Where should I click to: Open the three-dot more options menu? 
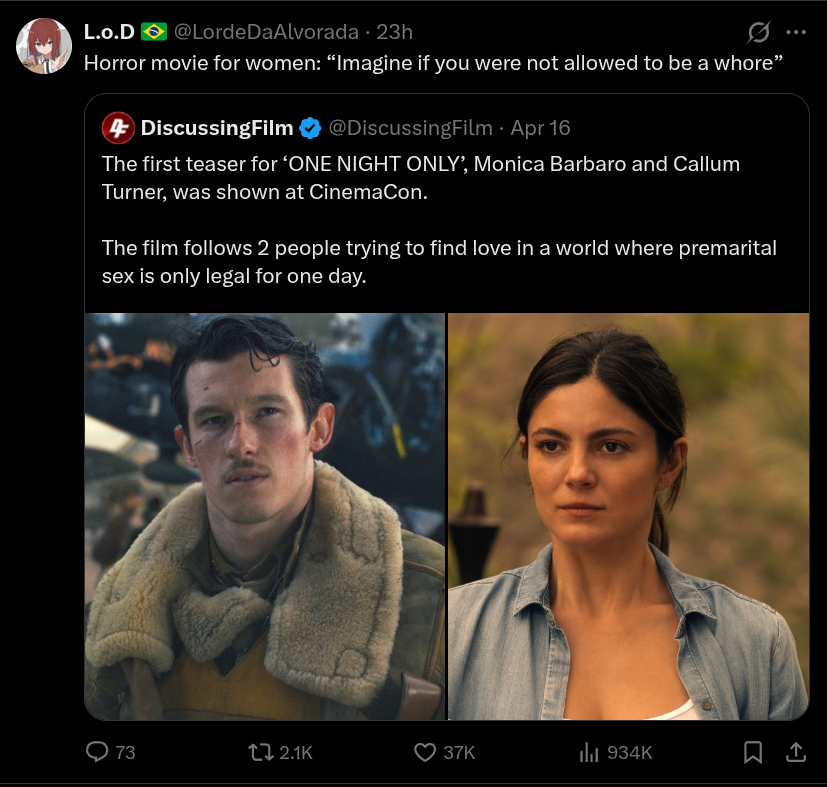796,32
